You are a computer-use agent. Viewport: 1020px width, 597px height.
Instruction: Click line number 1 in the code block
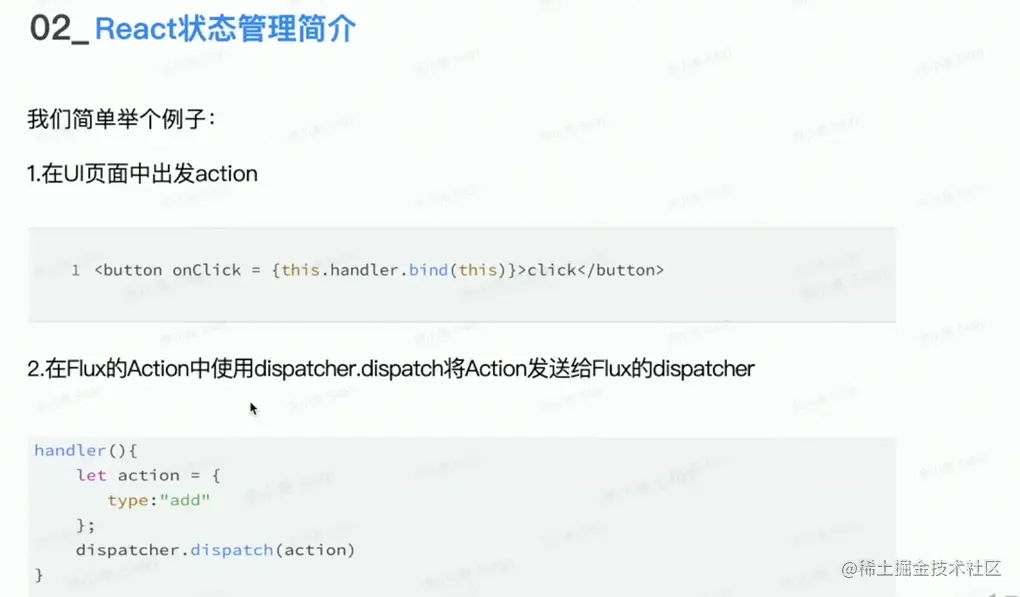(76, 270)
